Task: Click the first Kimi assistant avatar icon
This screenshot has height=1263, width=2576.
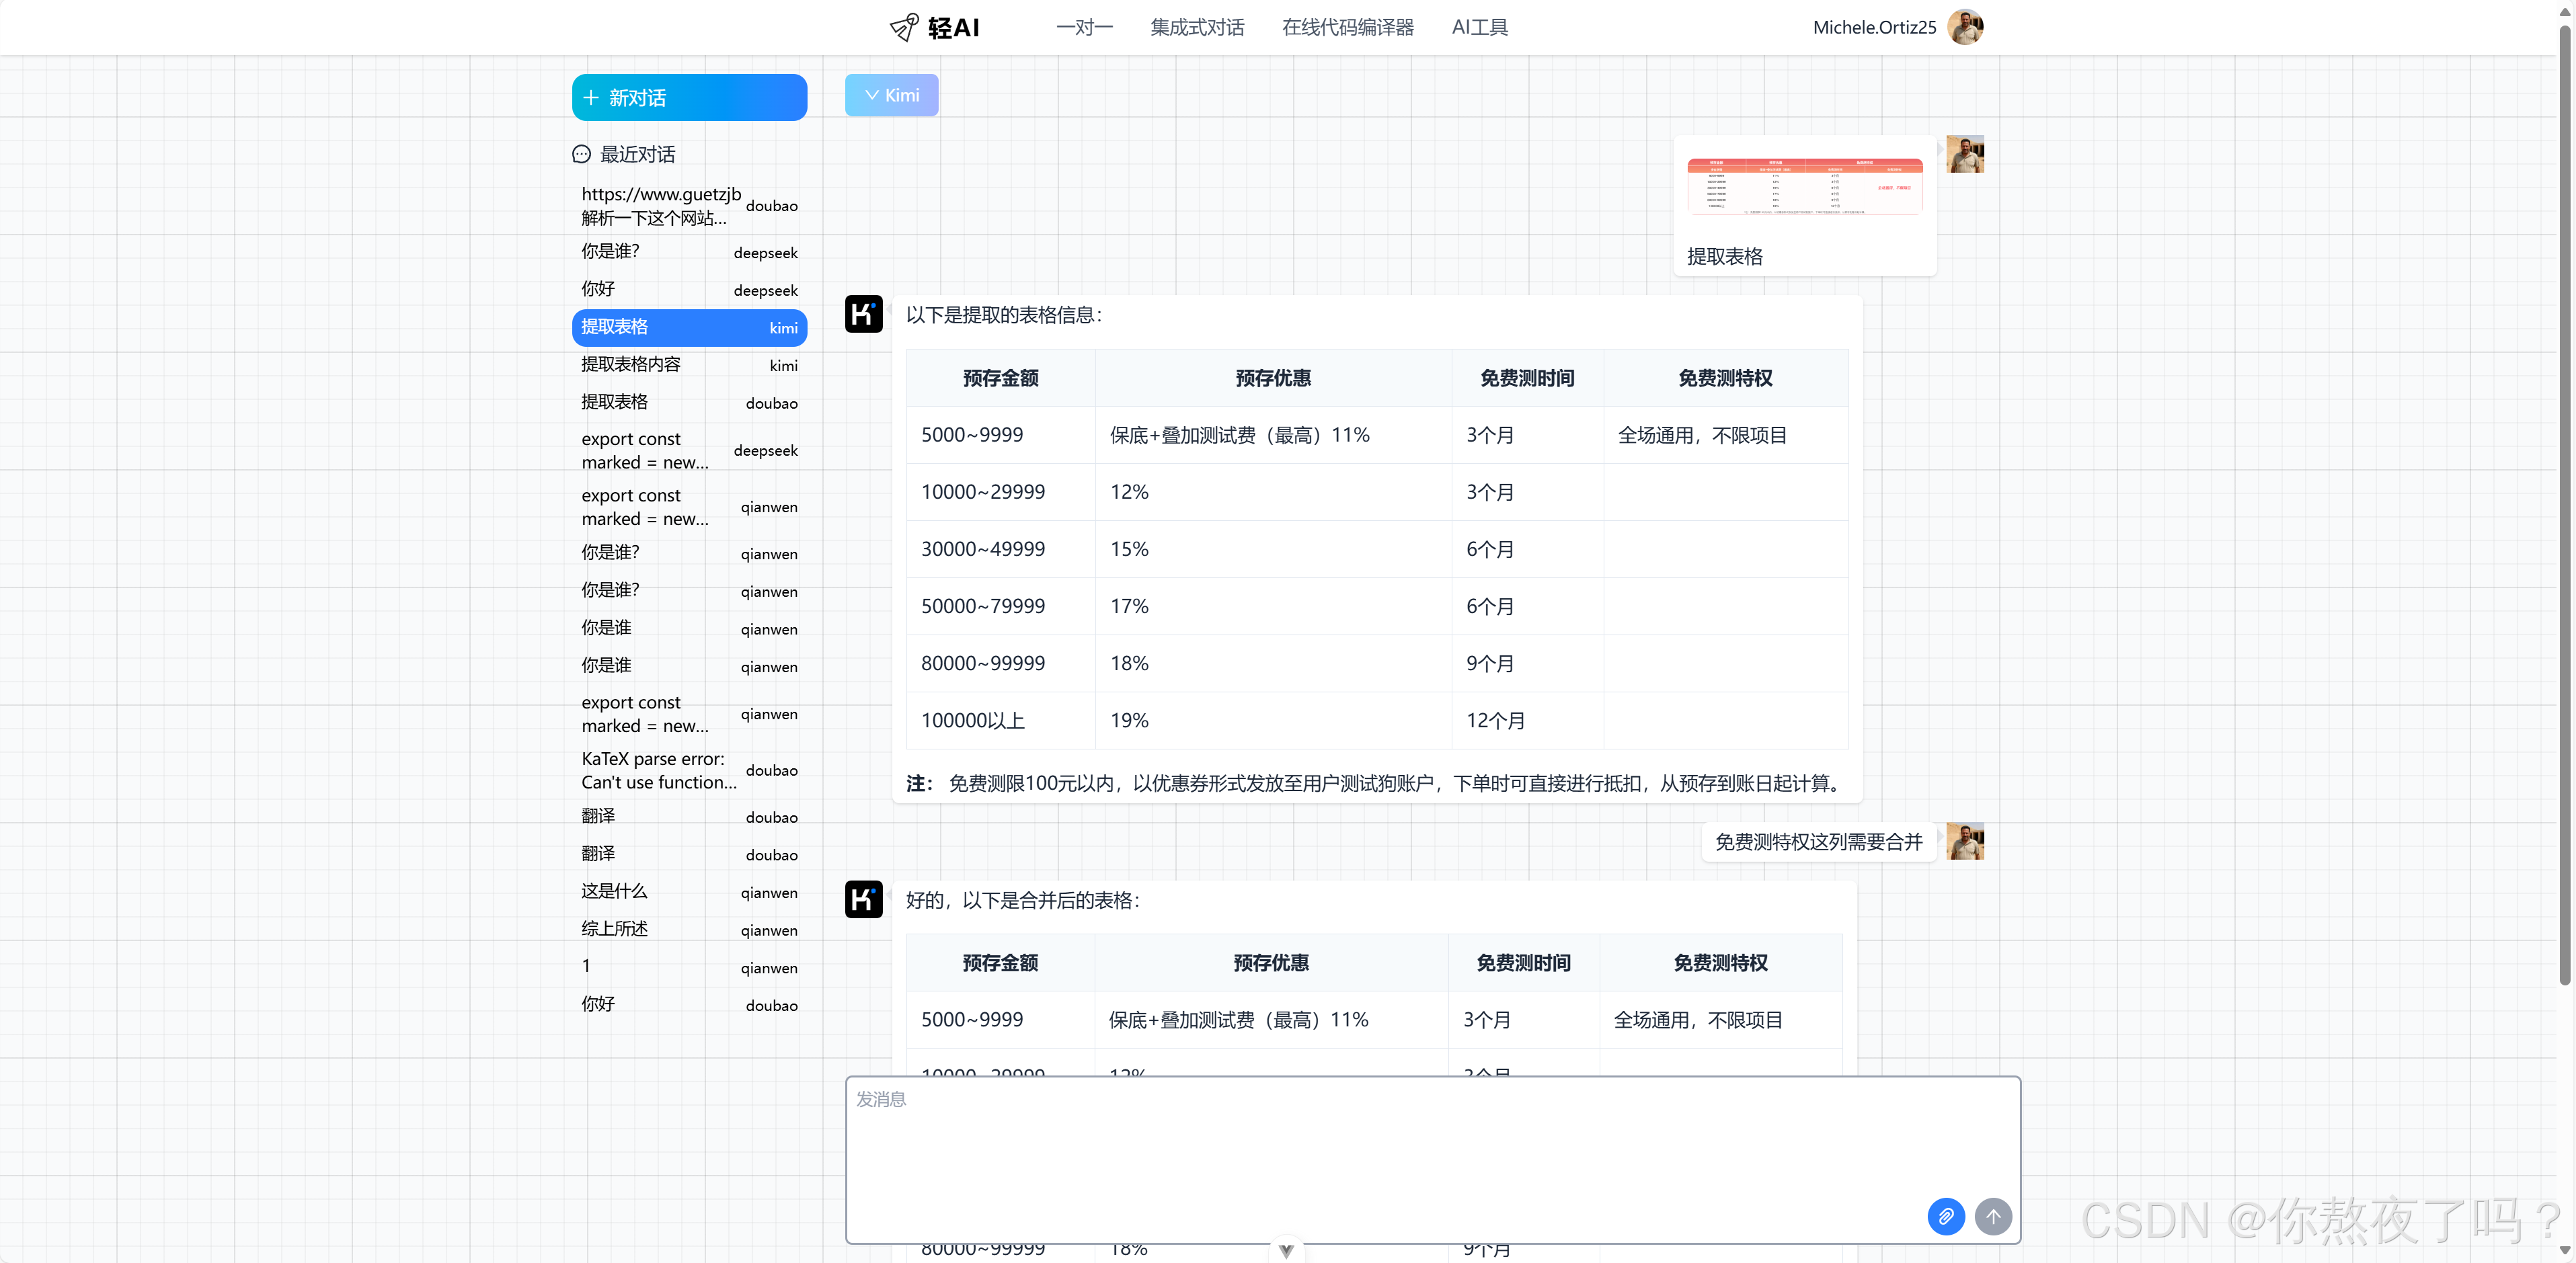Action: click(863, 314)
